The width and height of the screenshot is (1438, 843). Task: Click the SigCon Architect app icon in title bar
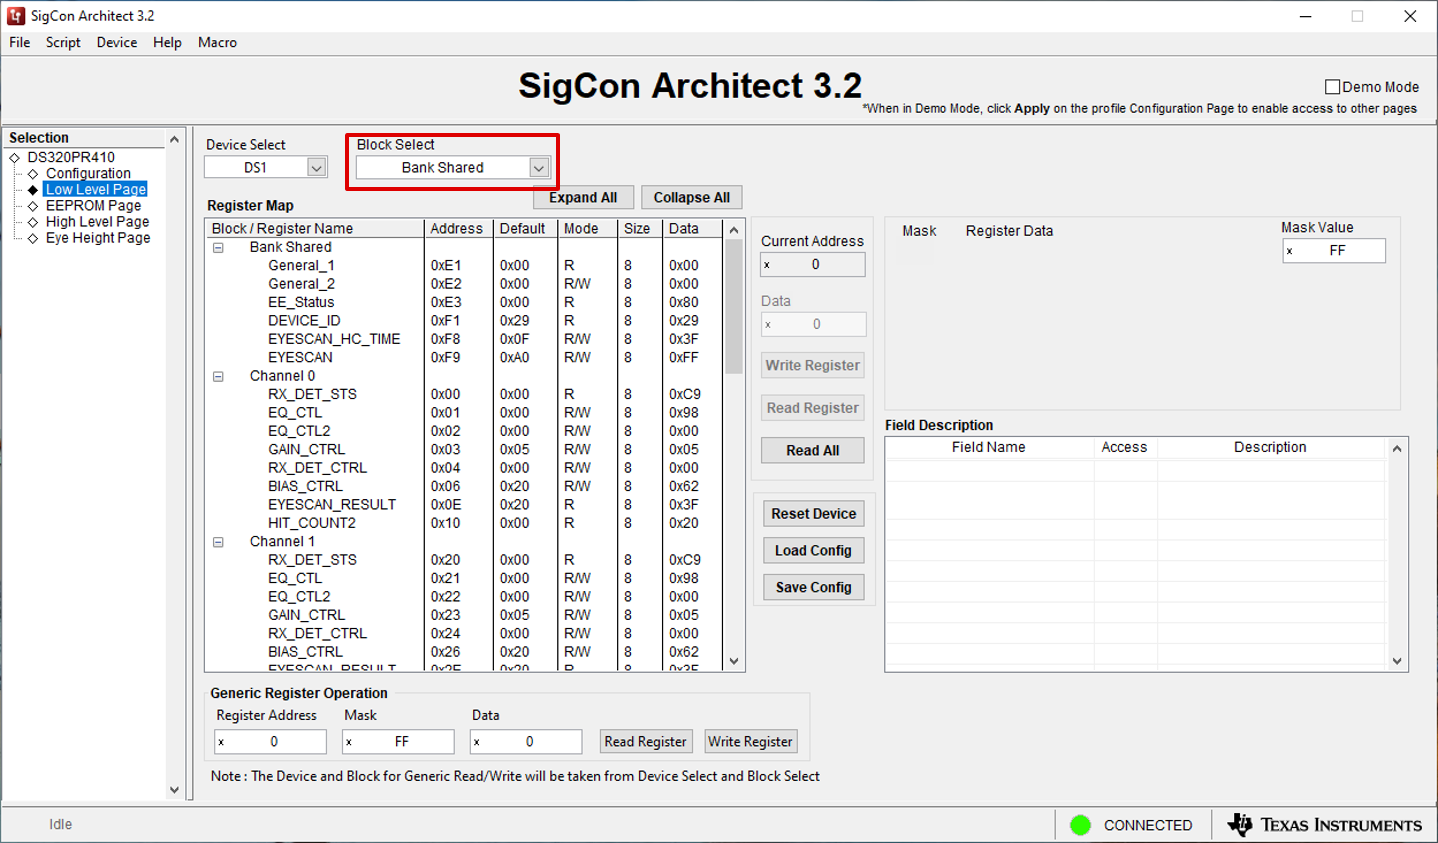(16, 16)
